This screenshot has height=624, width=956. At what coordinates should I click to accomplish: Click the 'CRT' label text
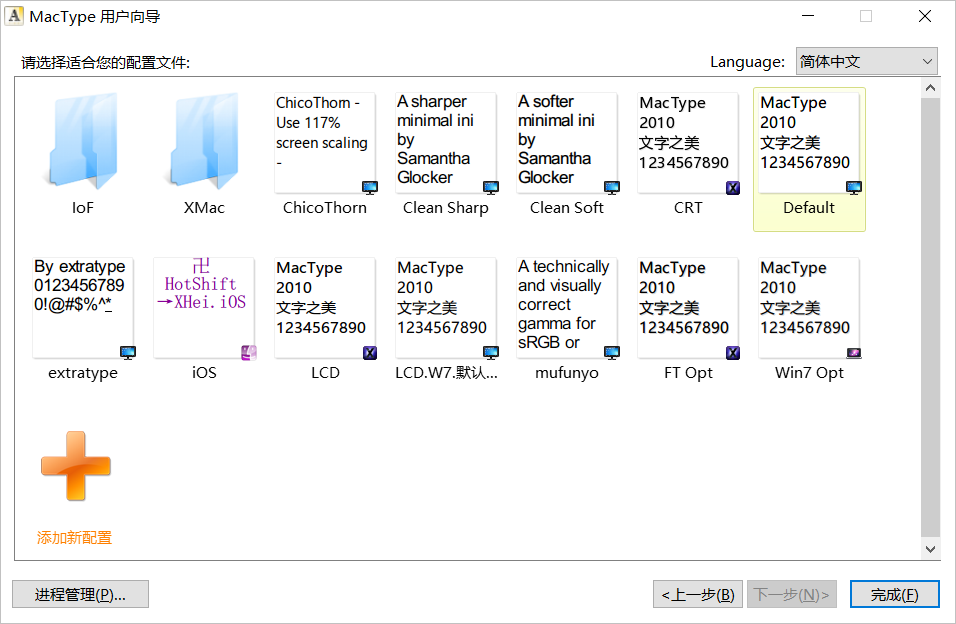[688, 208]
